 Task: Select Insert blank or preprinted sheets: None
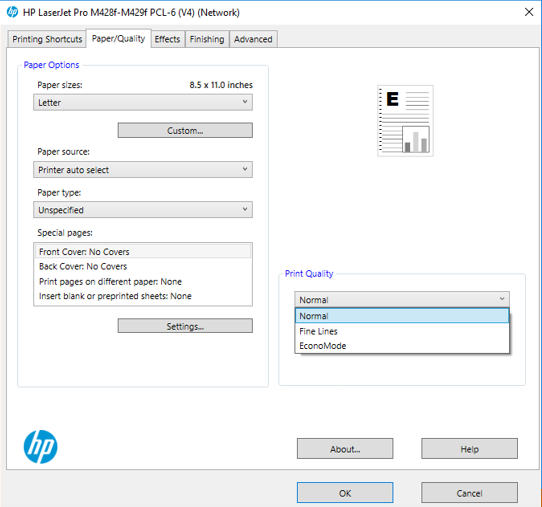143,296
